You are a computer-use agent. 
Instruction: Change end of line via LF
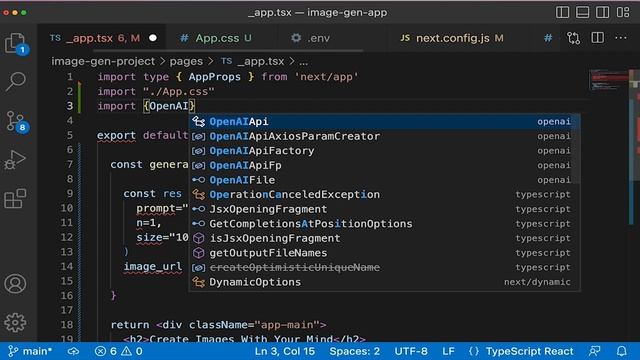448,351
